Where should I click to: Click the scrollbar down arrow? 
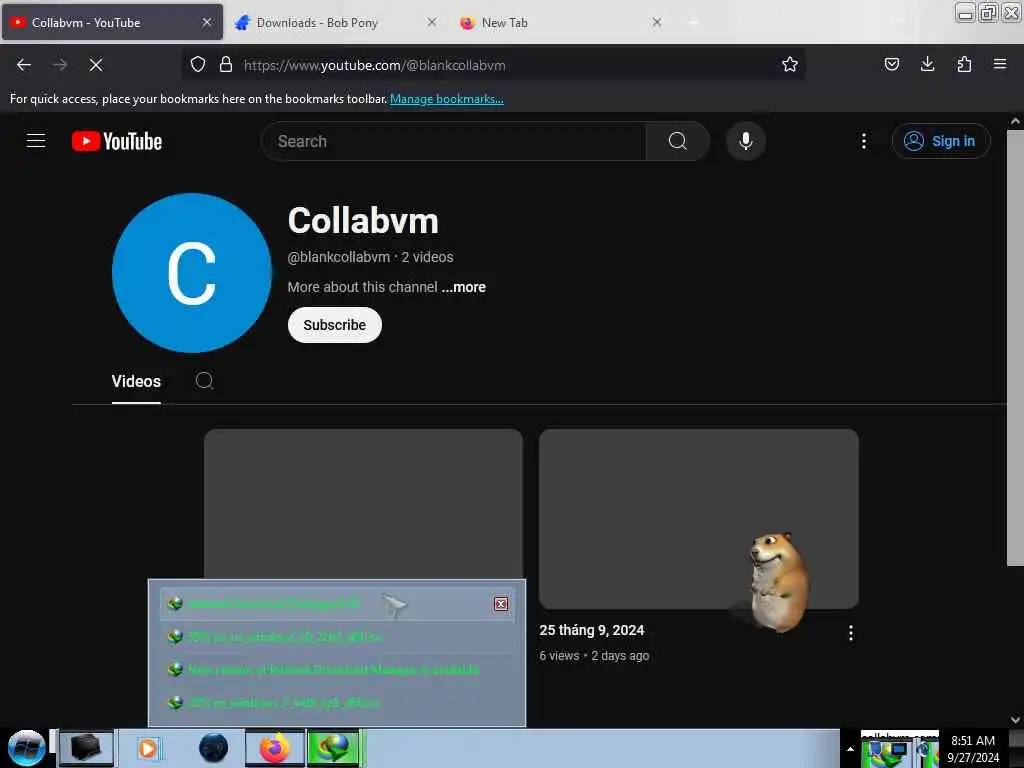point(1014,720)
